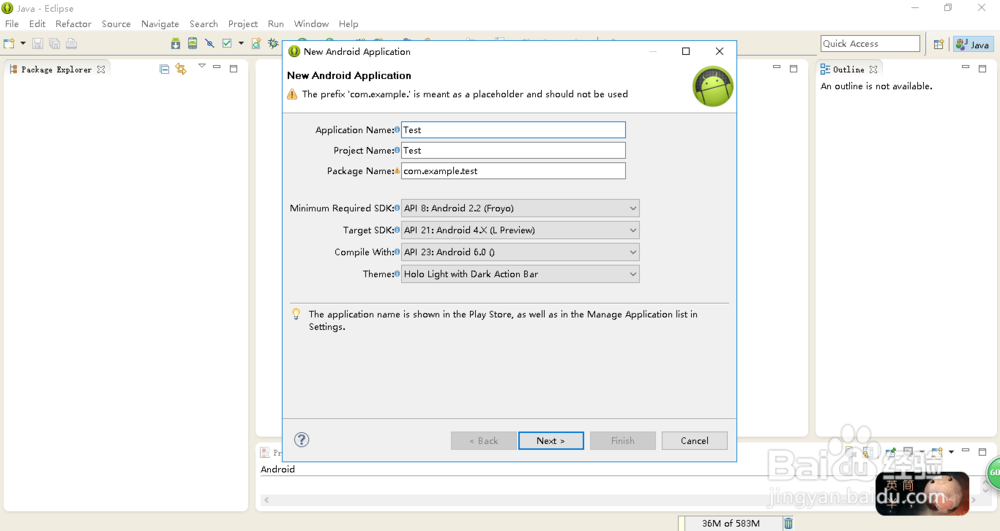Screen dimensions: 1000x531
Task: Switch to the Java perspective
Action: 973,44
